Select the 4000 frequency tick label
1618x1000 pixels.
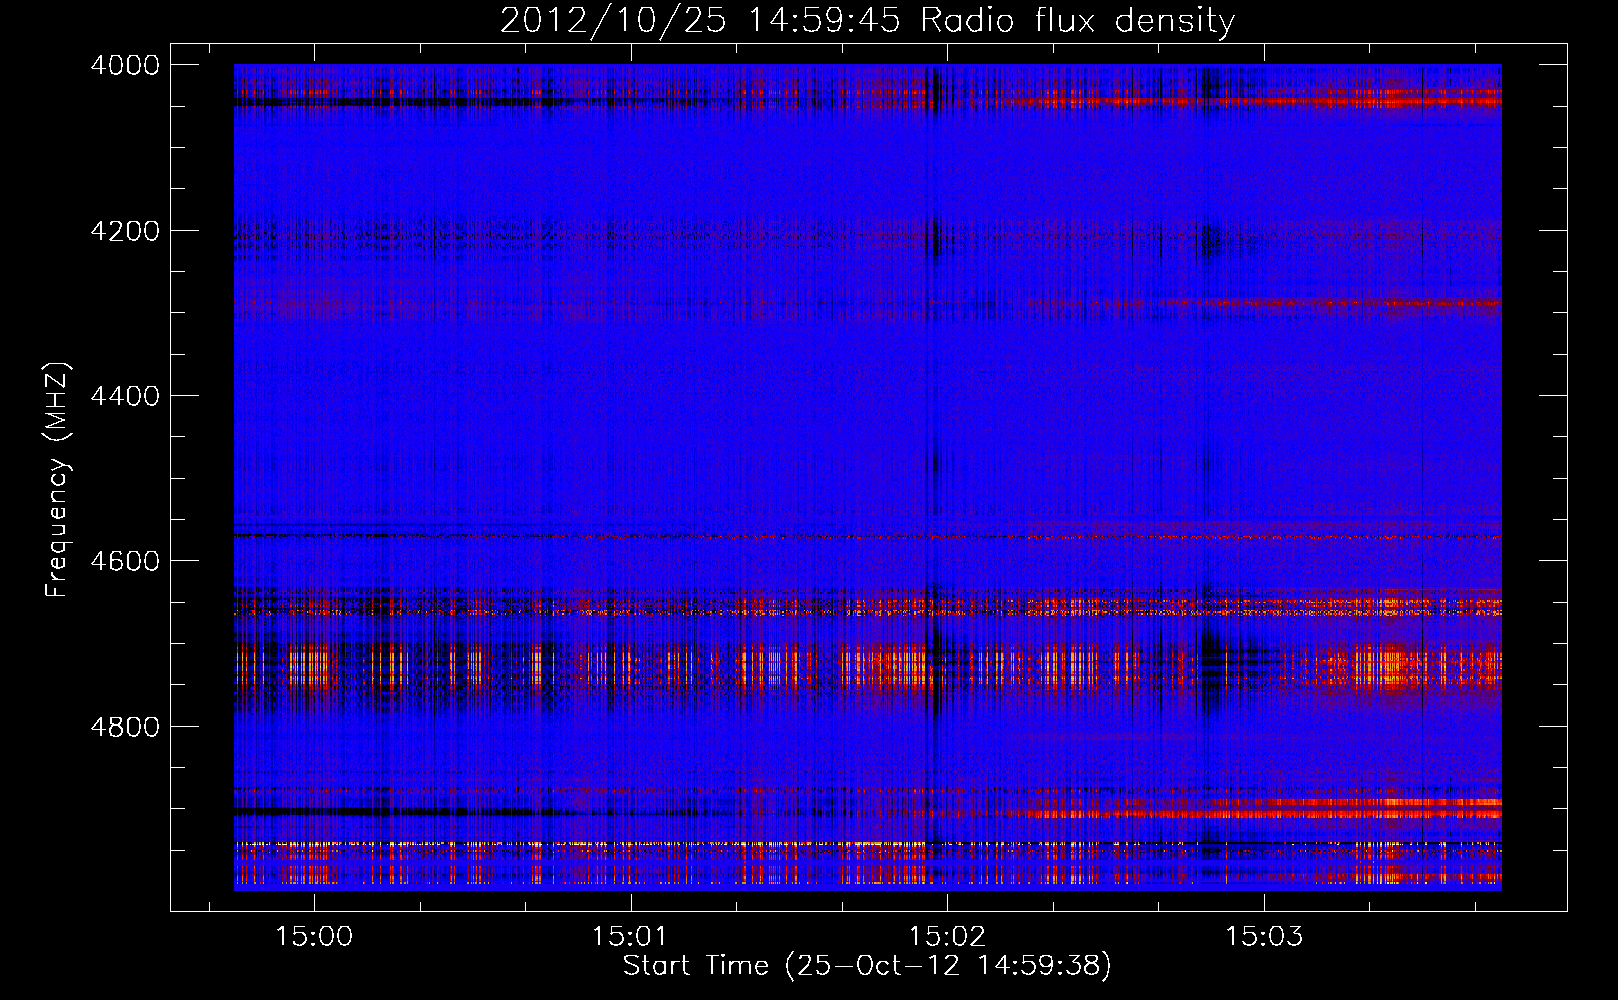click(x=125, y=65)
